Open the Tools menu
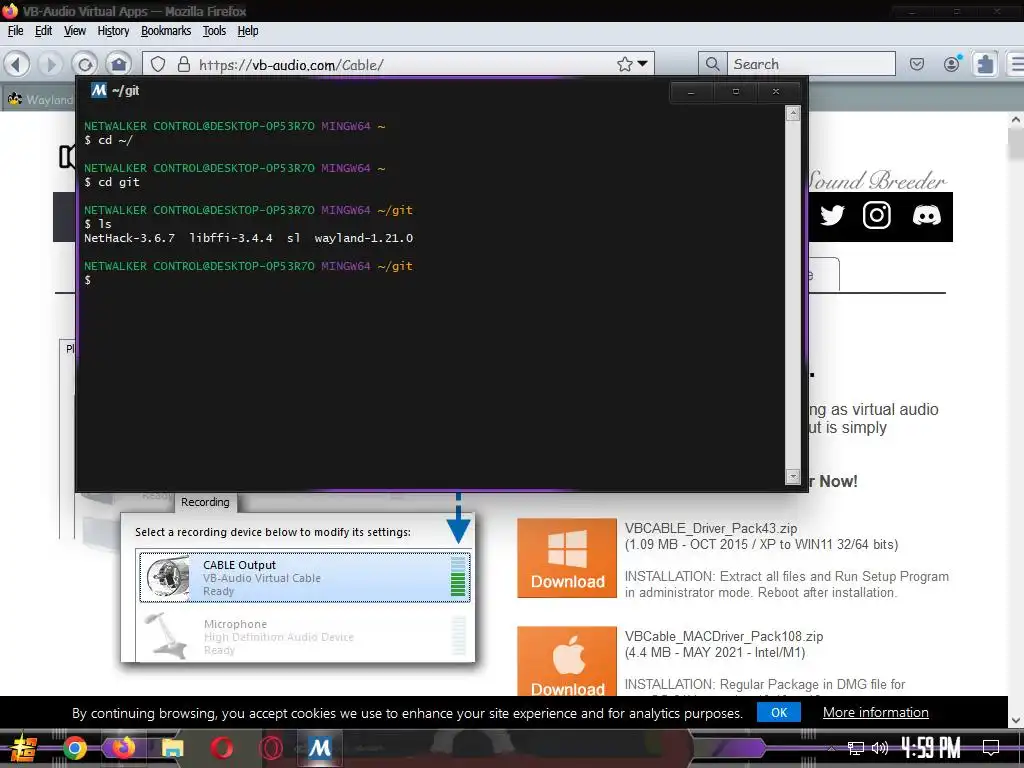Image resolution: width=1024 pixels, height=768 pixels. tap(214, 31)
